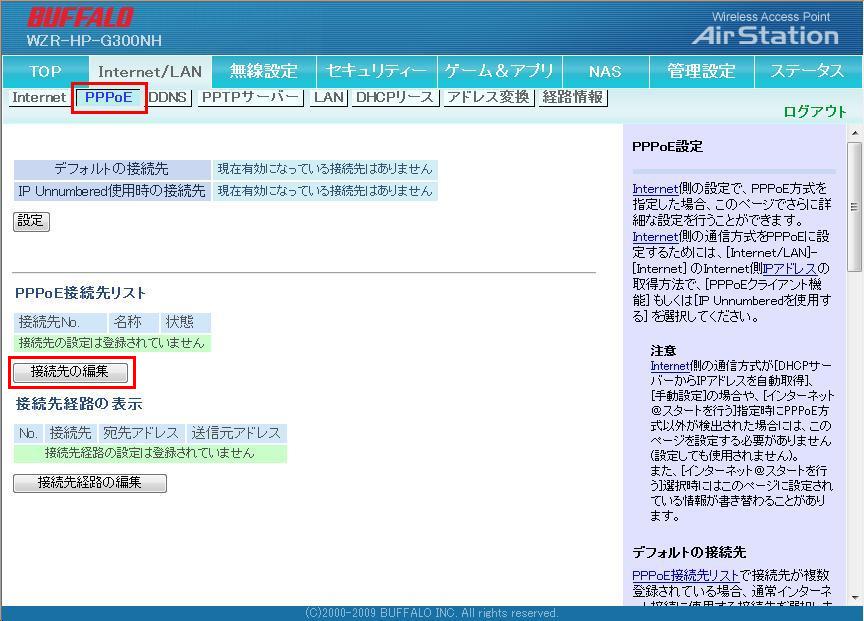Open the ステータス tab

(x=807, y=71)
